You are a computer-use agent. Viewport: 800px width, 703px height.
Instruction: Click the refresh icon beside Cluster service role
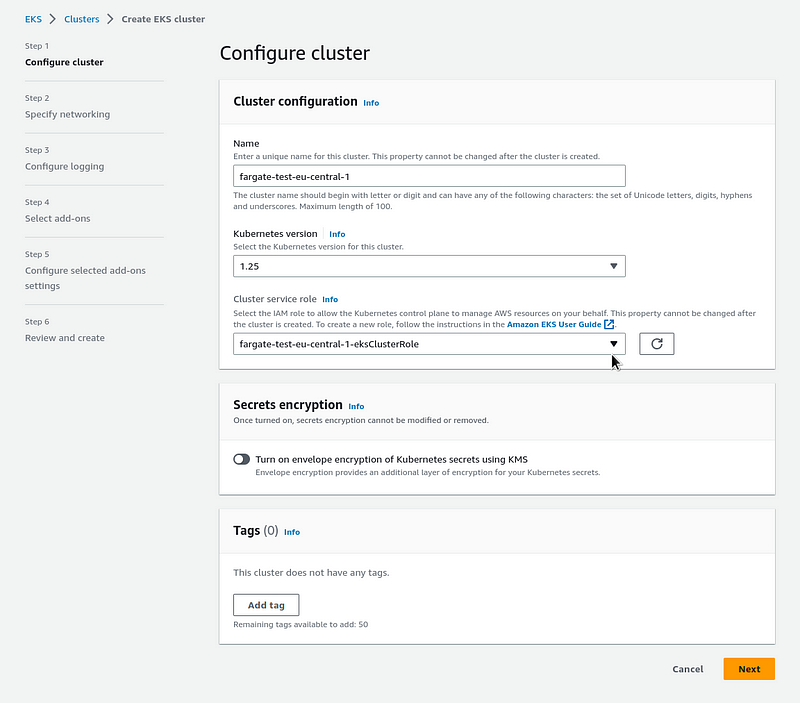[x=656, y=344]
